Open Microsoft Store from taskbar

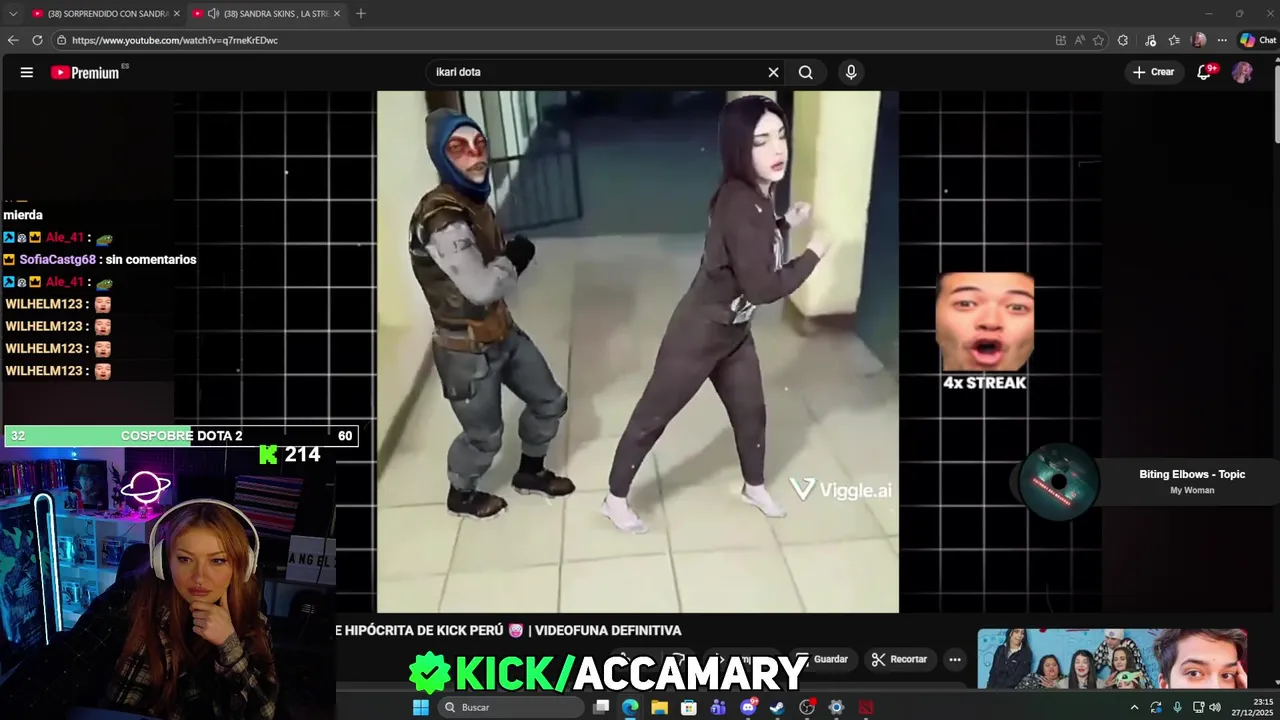pyautogui.click(x=689, y=707)
